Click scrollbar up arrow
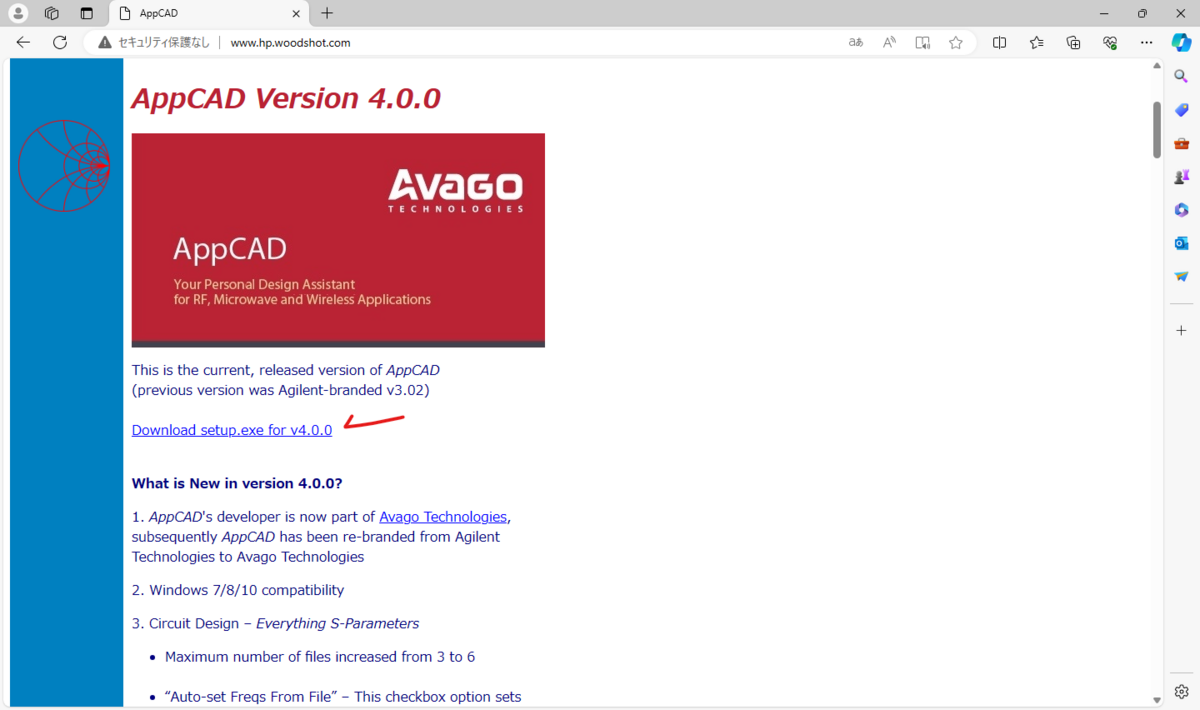Viewport: 1200px width, 710px height. (x=1157, y=65)
